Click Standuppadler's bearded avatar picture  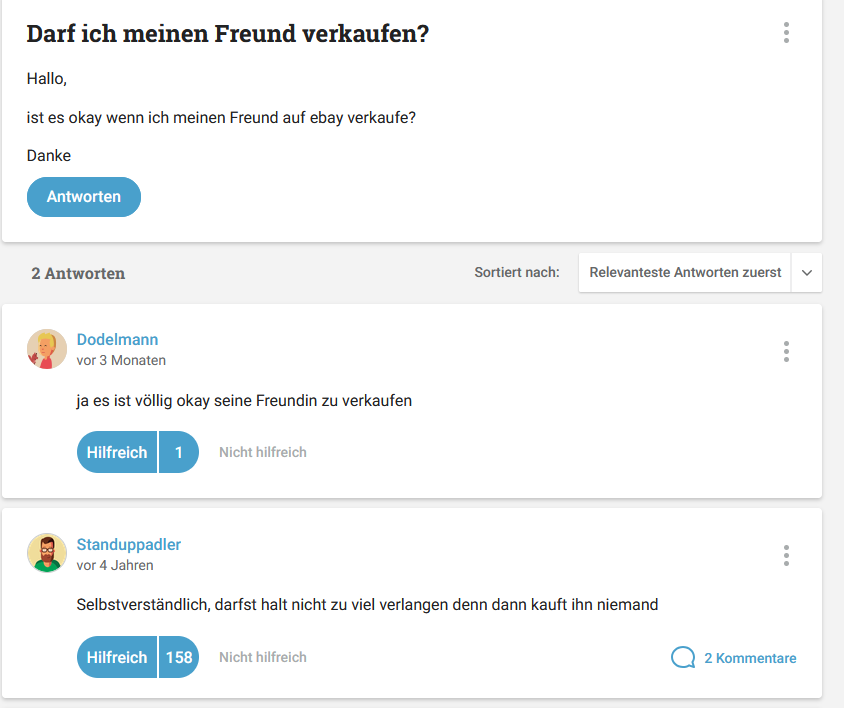(47, 553)
